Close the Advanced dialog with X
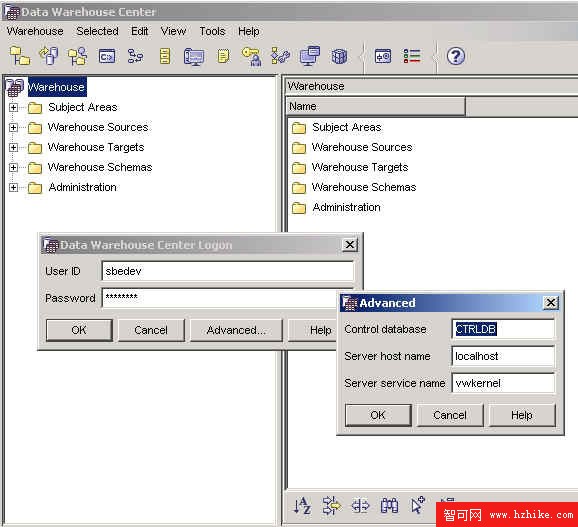This screenshot has width=578, height=527. click(551, 303)
